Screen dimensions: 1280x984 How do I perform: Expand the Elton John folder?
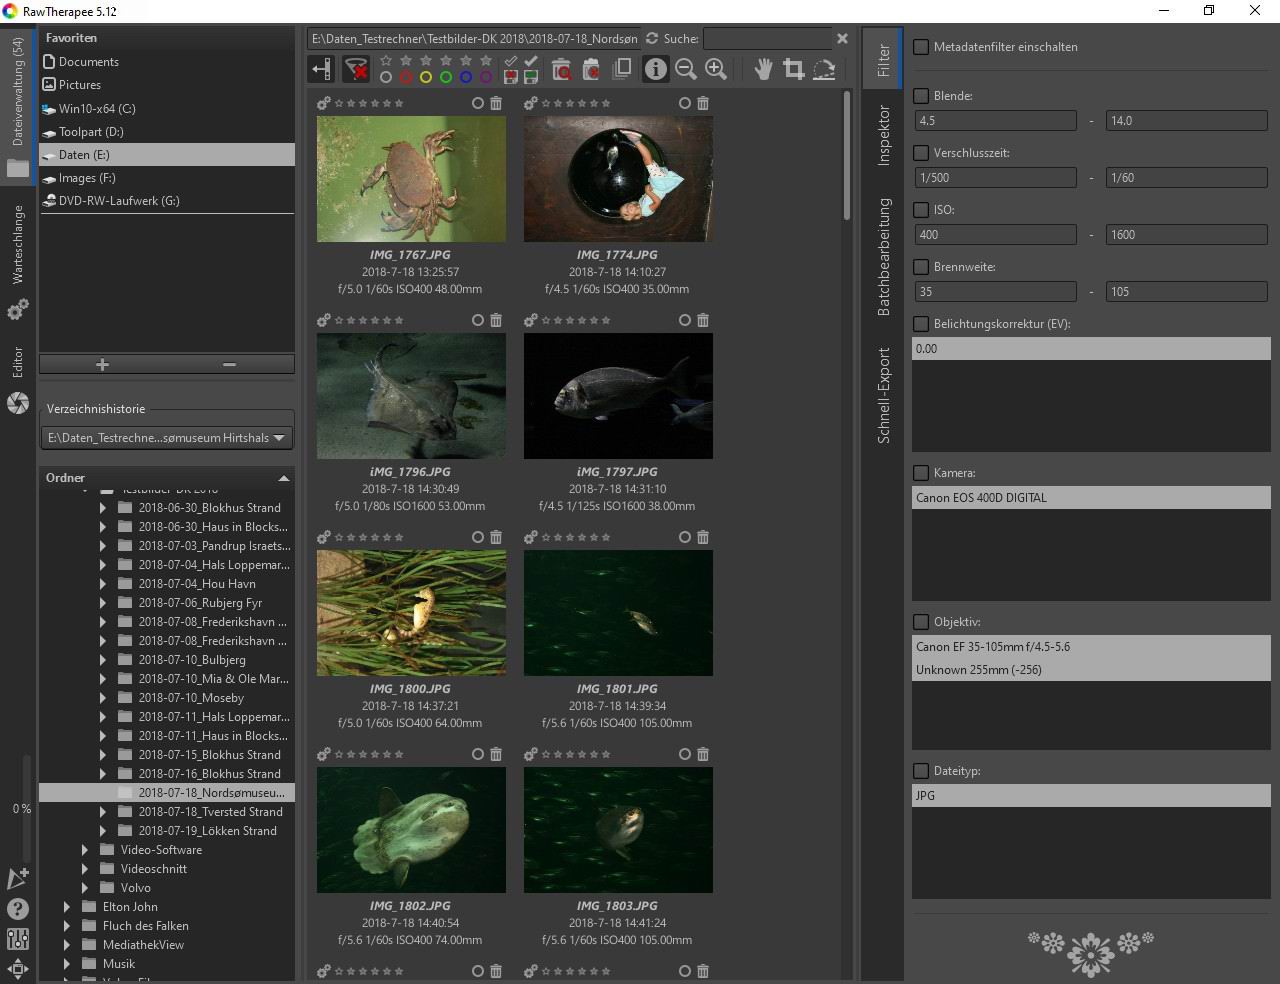67,907
